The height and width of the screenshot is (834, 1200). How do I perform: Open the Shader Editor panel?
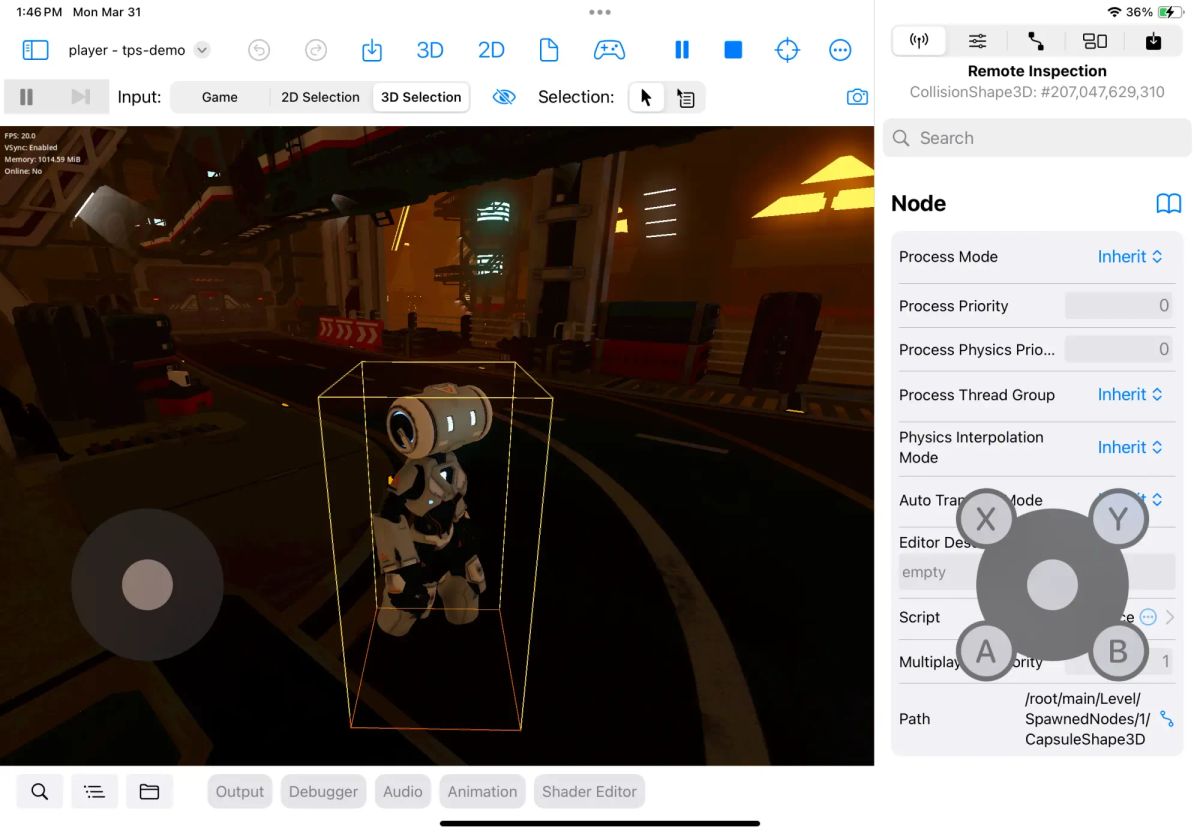[x=589, y=791]
